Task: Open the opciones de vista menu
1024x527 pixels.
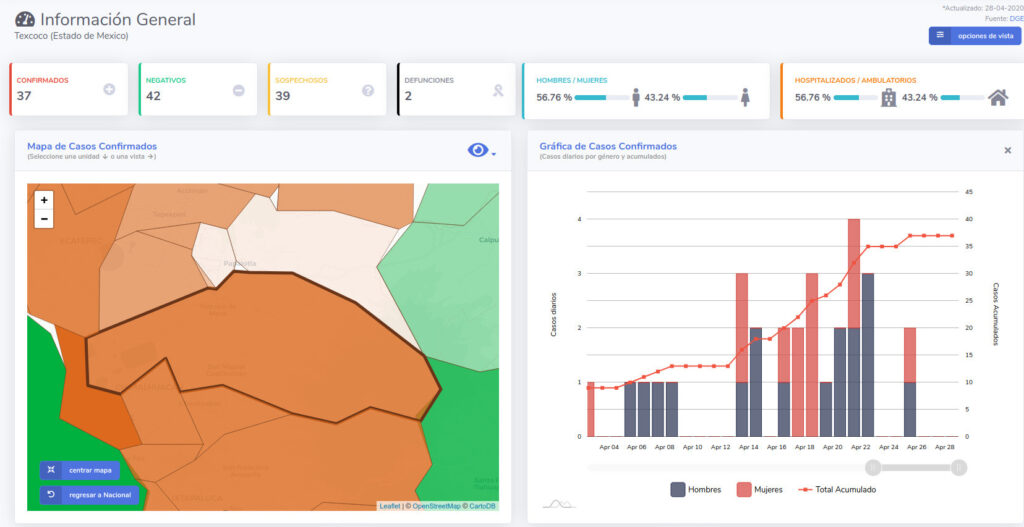Action: point(974,36)
